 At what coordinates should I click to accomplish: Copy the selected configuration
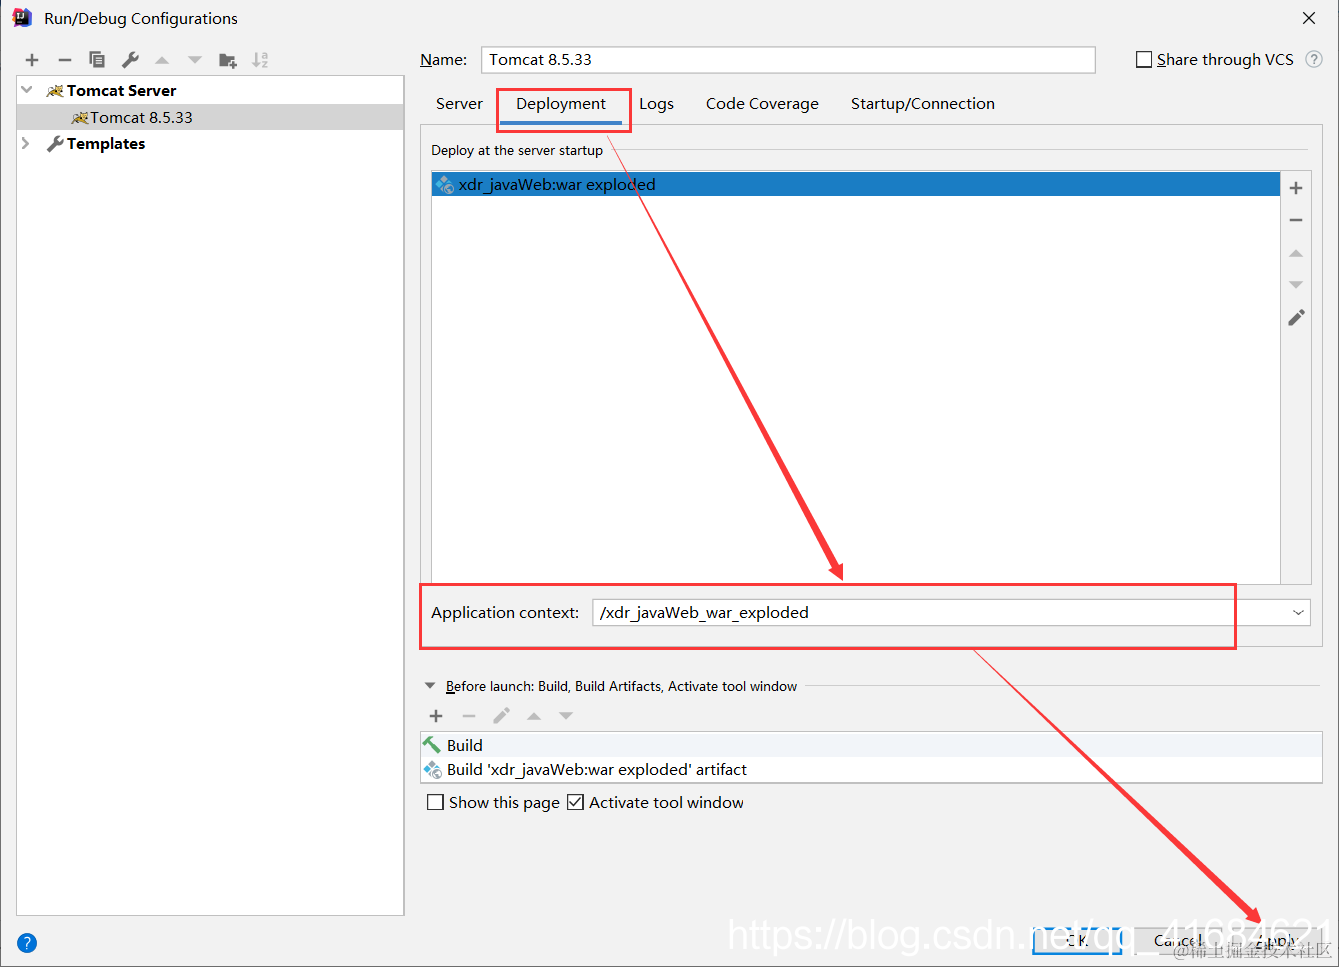(x=97, y=60)
